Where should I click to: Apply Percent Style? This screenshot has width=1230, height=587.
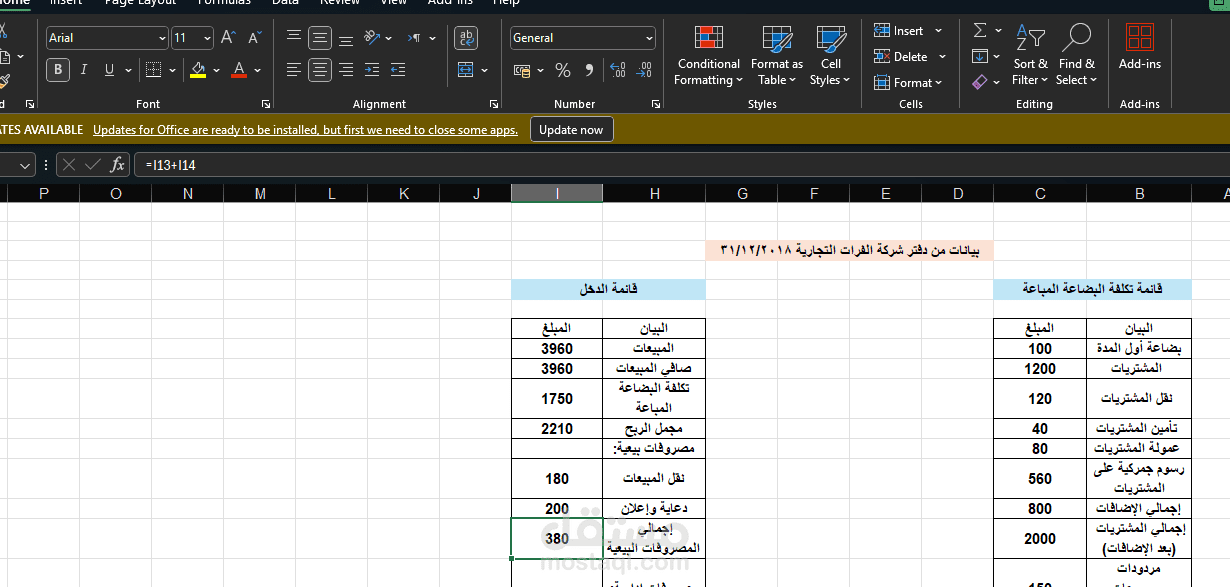[x=563, y=70]
